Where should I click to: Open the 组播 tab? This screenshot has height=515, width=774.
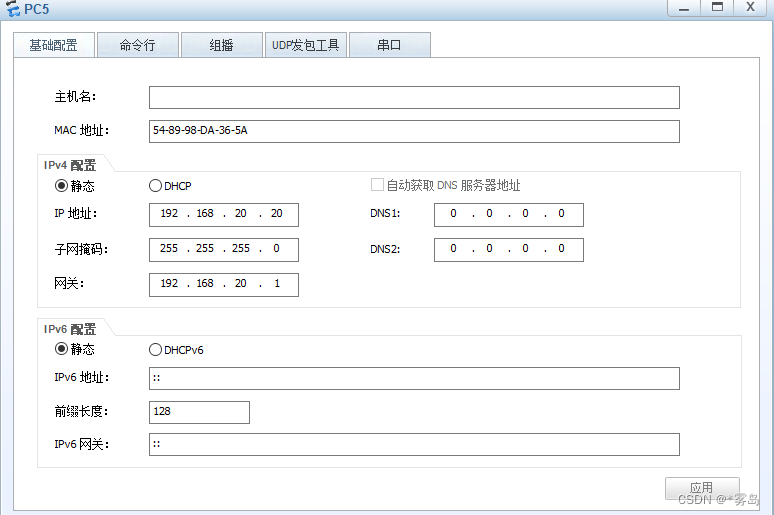pyautogui.click(x=222, y=45)
